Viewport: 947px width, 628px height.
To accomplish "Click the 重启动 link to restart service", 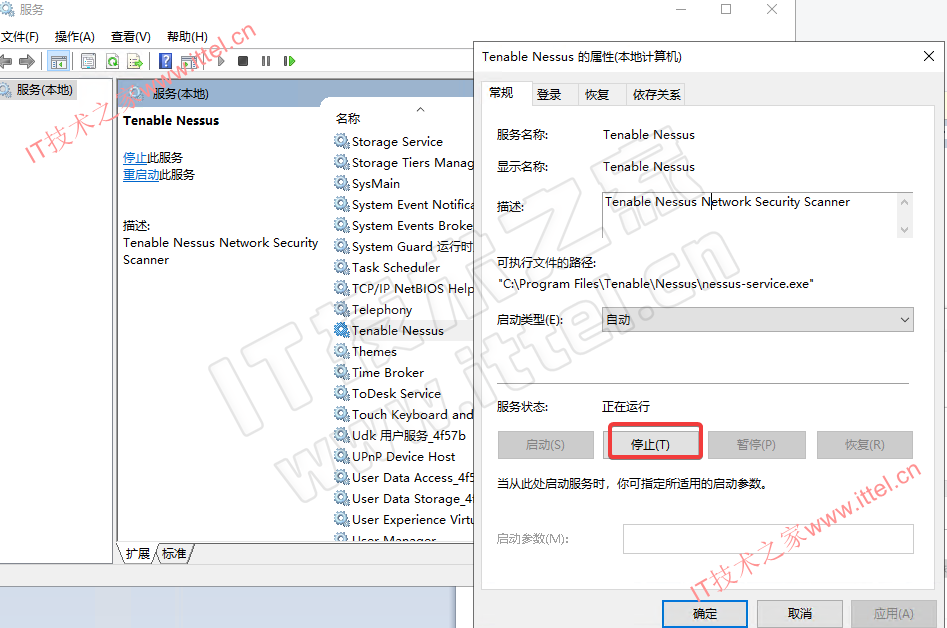I will [141, 175].
